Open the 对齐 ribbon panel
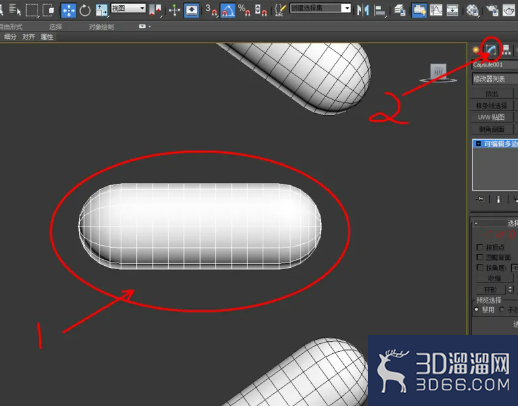Image resolution: width=518 pixels, height=406 pixels. (29, 37)
